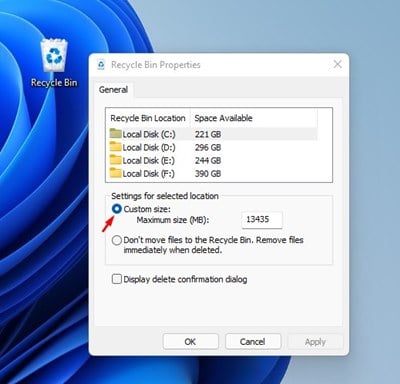Viewport: 400px width, 384px height.
Task: Select the 244 GB space value
Action: click(x=208, y=160)
